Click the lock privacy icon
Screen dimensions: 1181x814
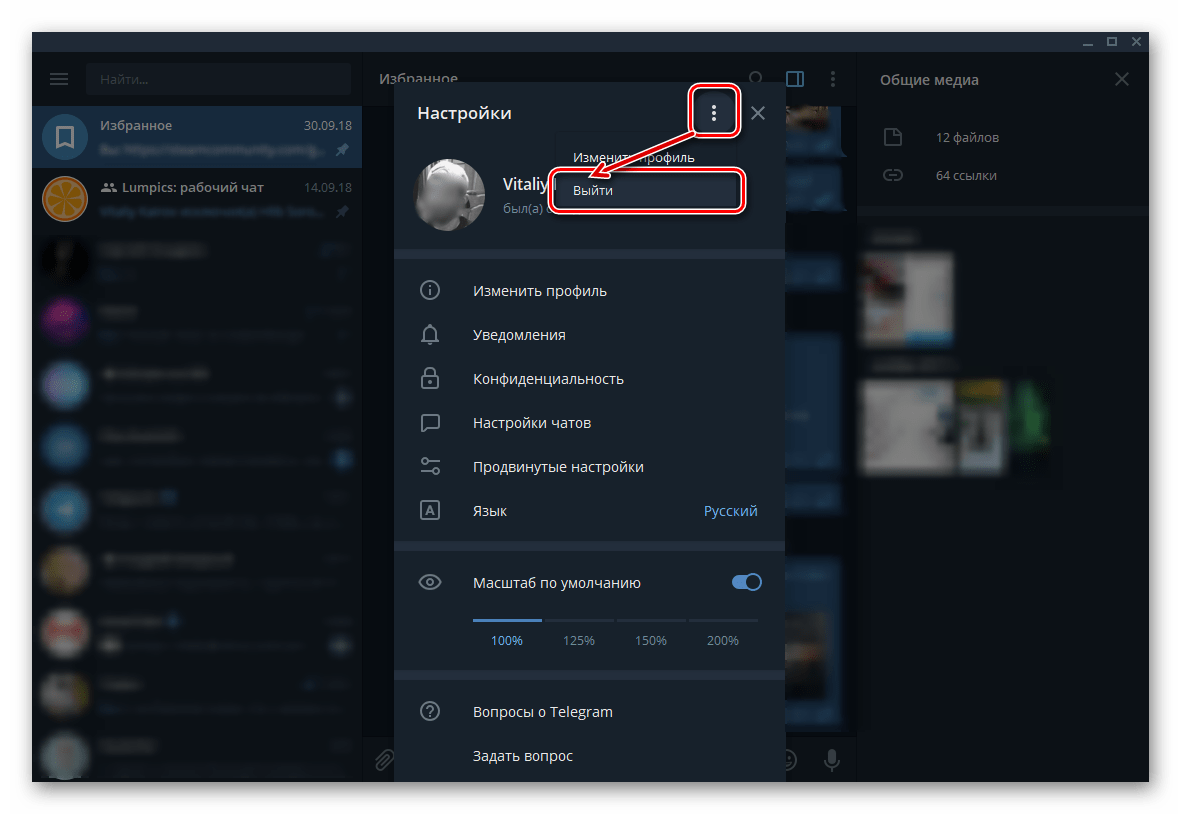coord(430,378)
